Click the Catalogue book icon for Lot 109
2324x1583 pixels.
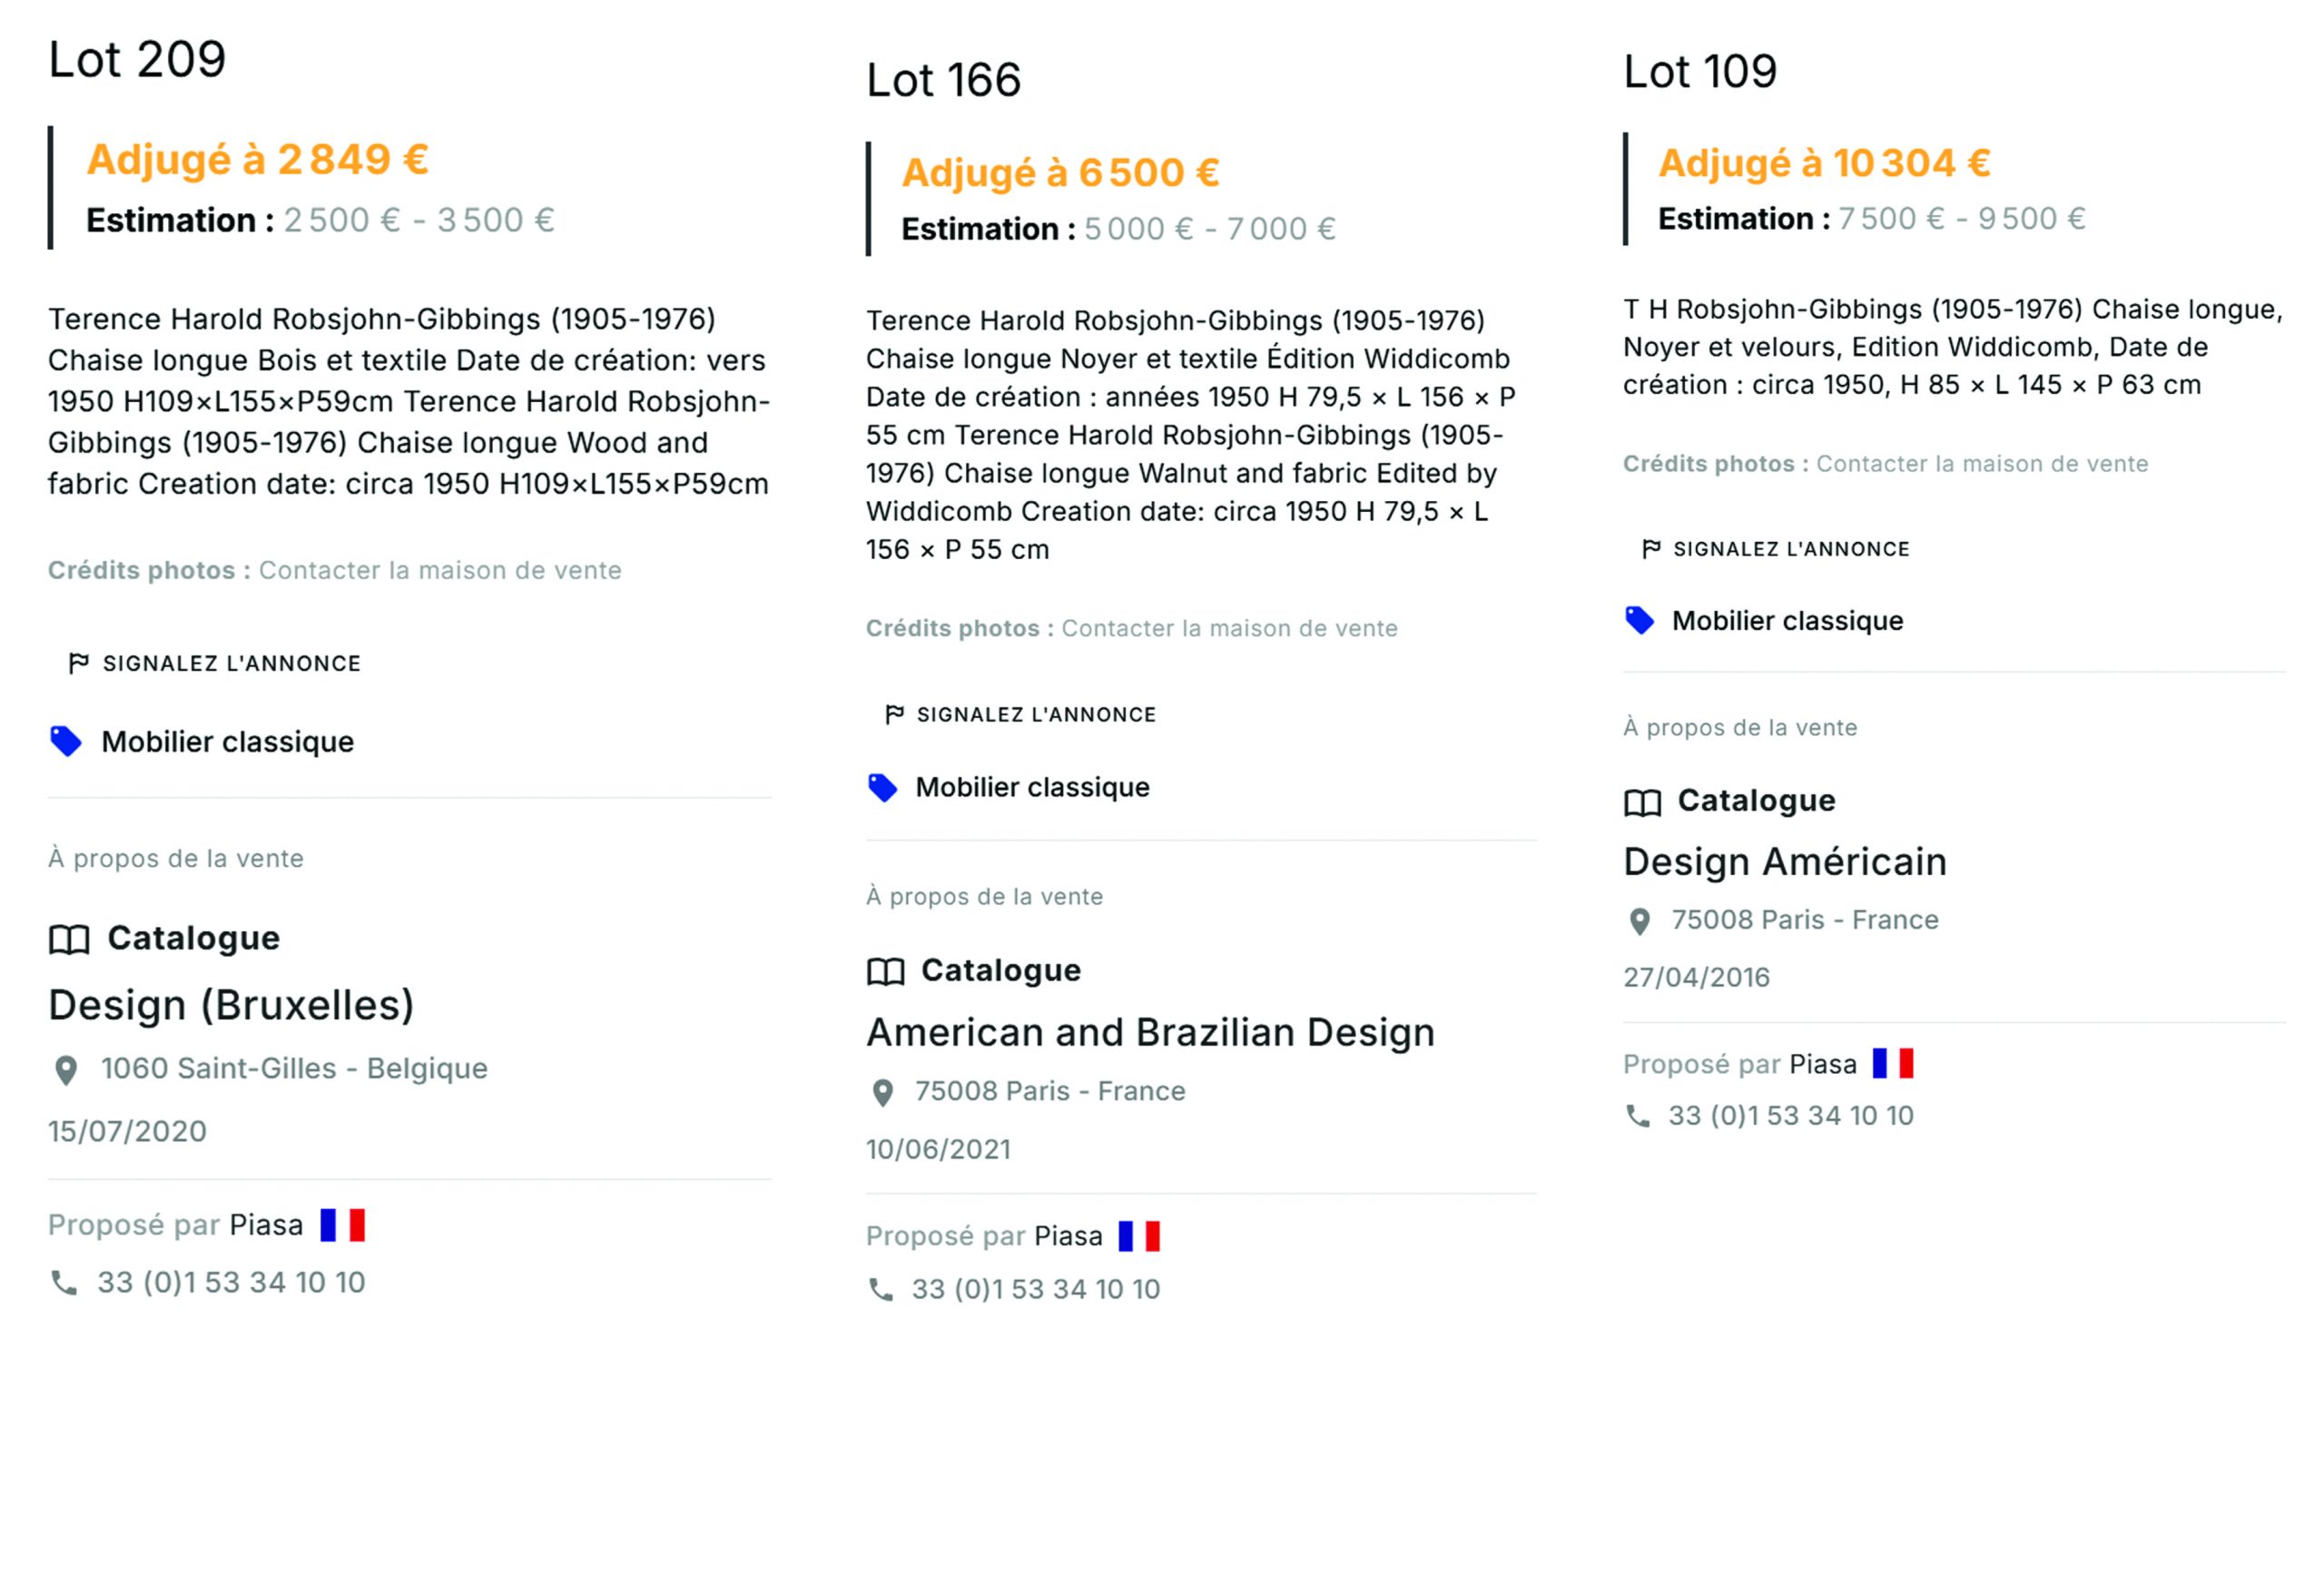click(1642, 802)
